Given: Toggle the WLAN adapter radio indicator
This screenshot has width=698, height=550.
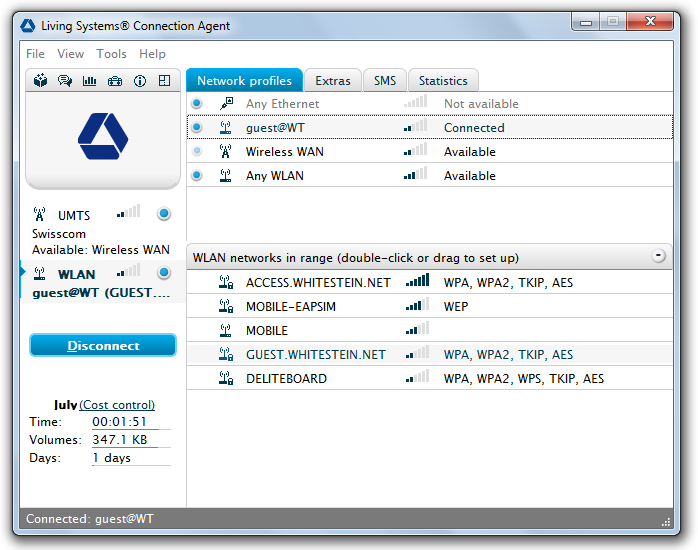Looking at the screenshot, I should pyautogui.click(x=164, y=272).
